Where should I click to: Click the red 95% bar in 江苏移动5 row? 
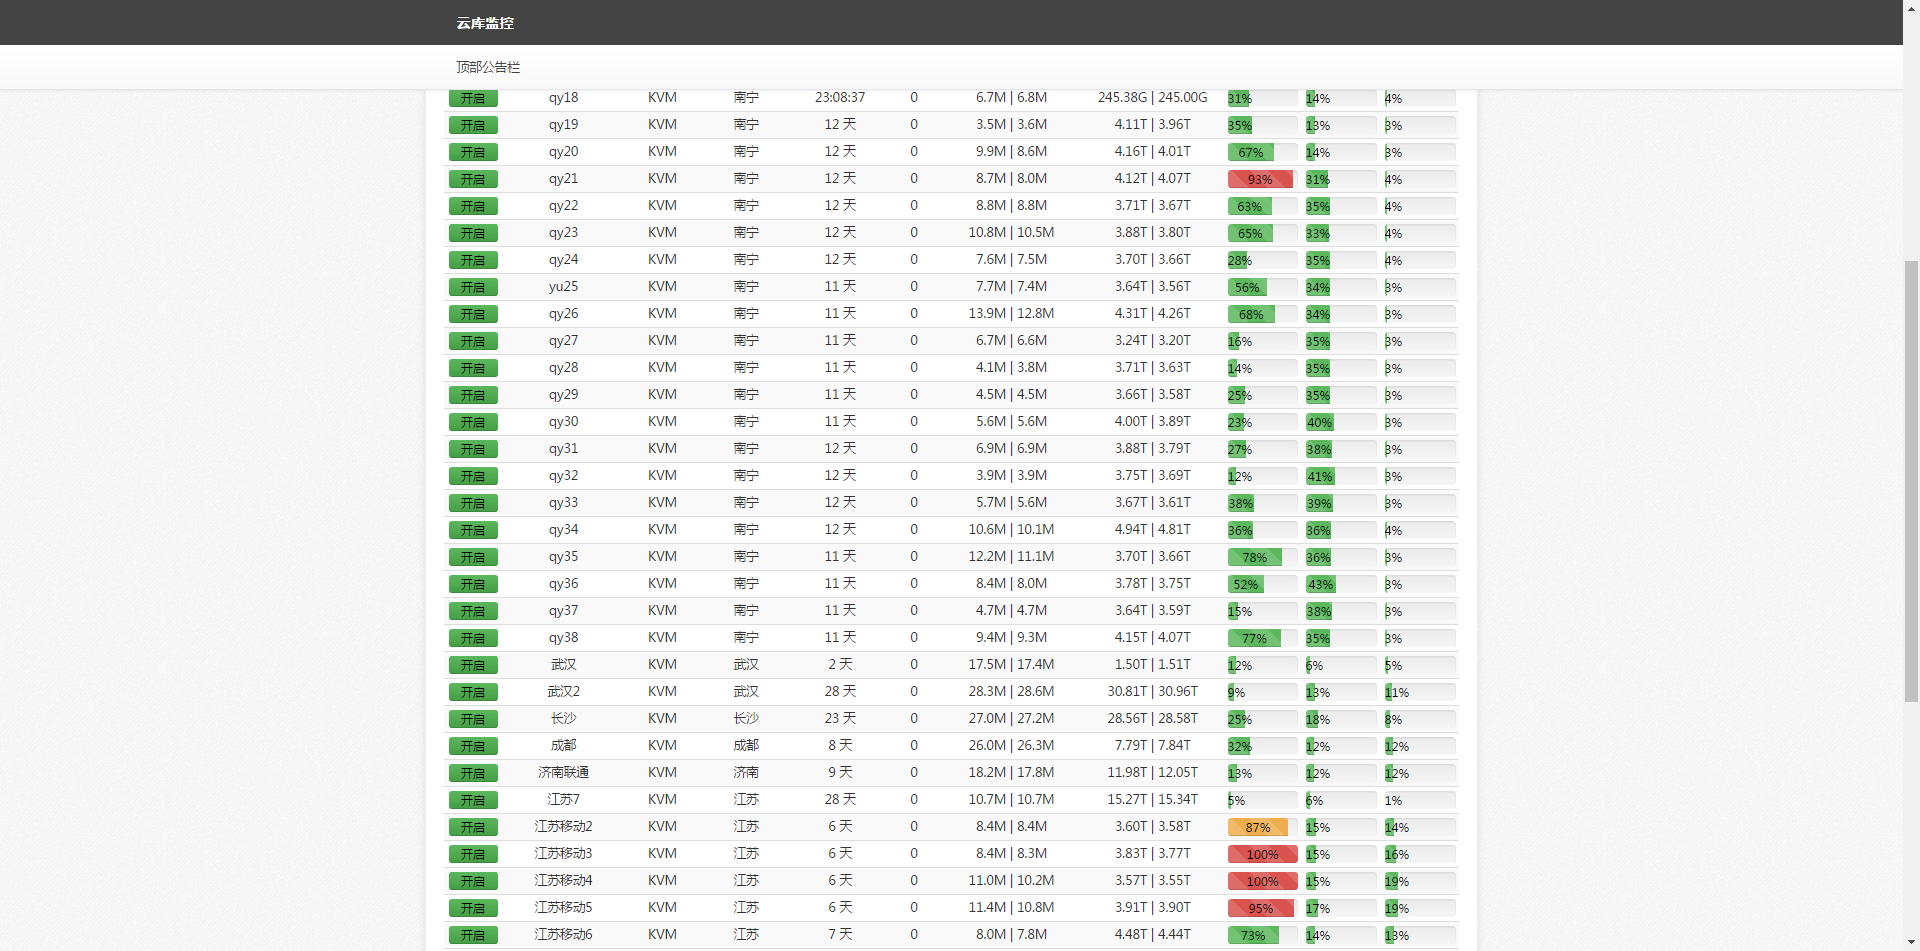pos(1261,908)
